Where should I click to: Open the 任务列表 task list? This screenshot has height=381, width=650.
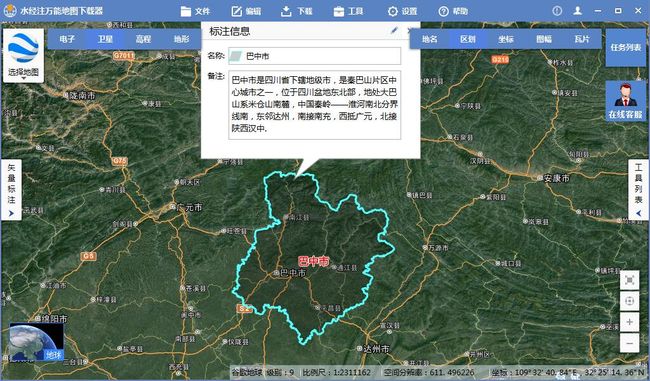pyautogui.click(x=626, y=47)
